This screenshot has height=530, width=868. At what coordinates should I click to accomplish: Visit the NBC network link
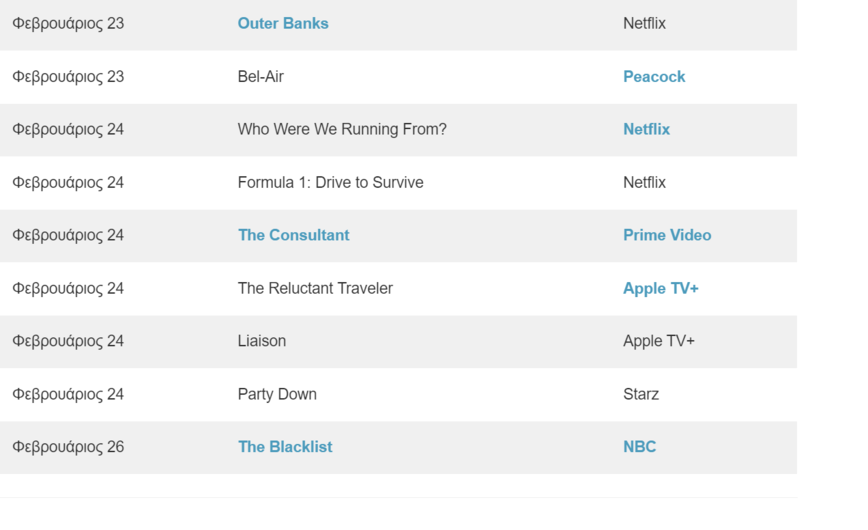pos(639,447)
